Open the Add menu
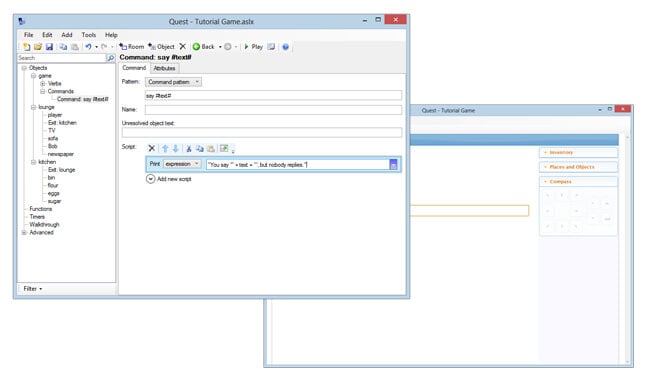Viewport: 660px width, 380px height. click(x=67, y=35)
